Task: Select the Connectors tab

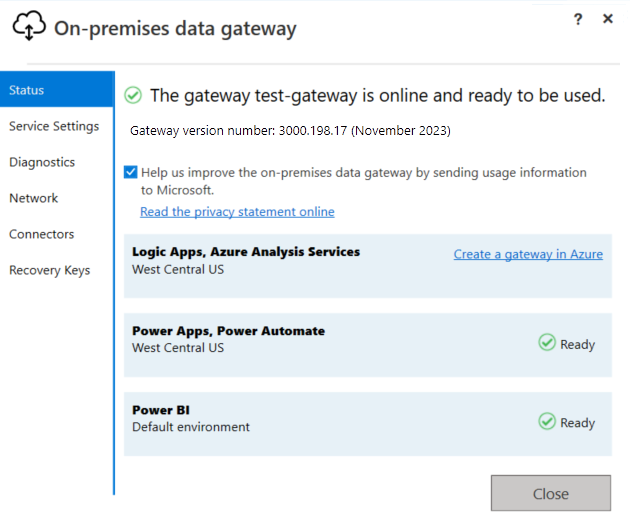Action: (x=42, y=234)
